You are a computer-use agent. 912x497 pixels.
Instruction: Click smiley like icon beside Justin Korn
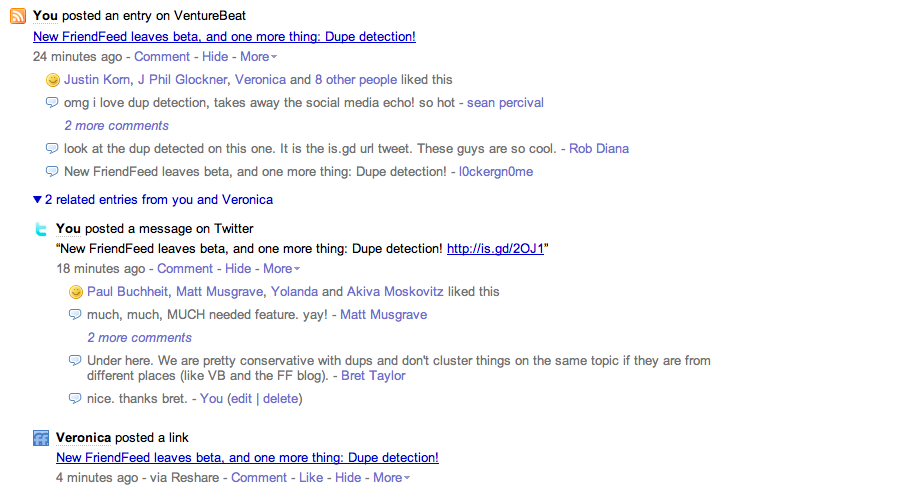[x=53, y=80]
